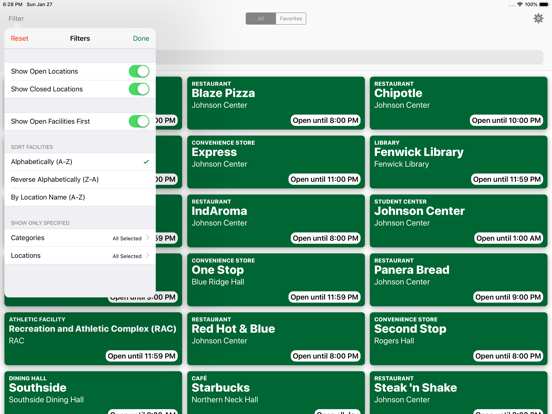The height and width of the screenshot is (414, 552).
Task: Click Chipotle 'Open until 10:00 PM' badge
Action: pyautogui.click(x=506, y=120)
